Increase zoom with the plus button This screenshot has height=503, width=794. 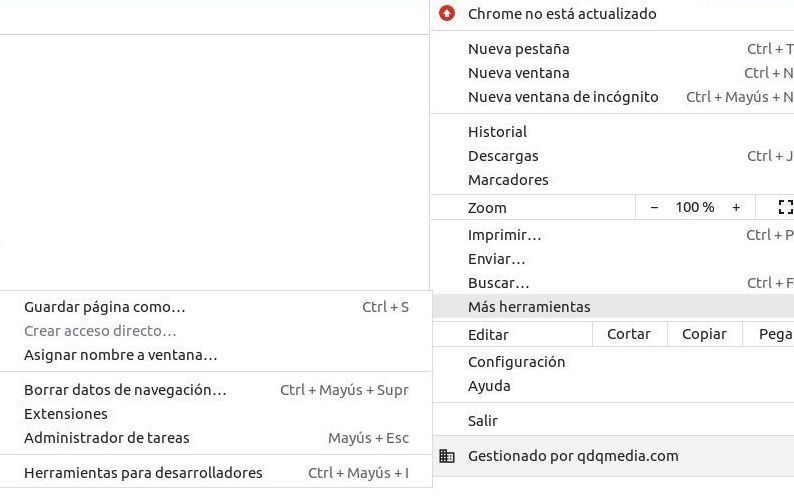tap(736, 207)
